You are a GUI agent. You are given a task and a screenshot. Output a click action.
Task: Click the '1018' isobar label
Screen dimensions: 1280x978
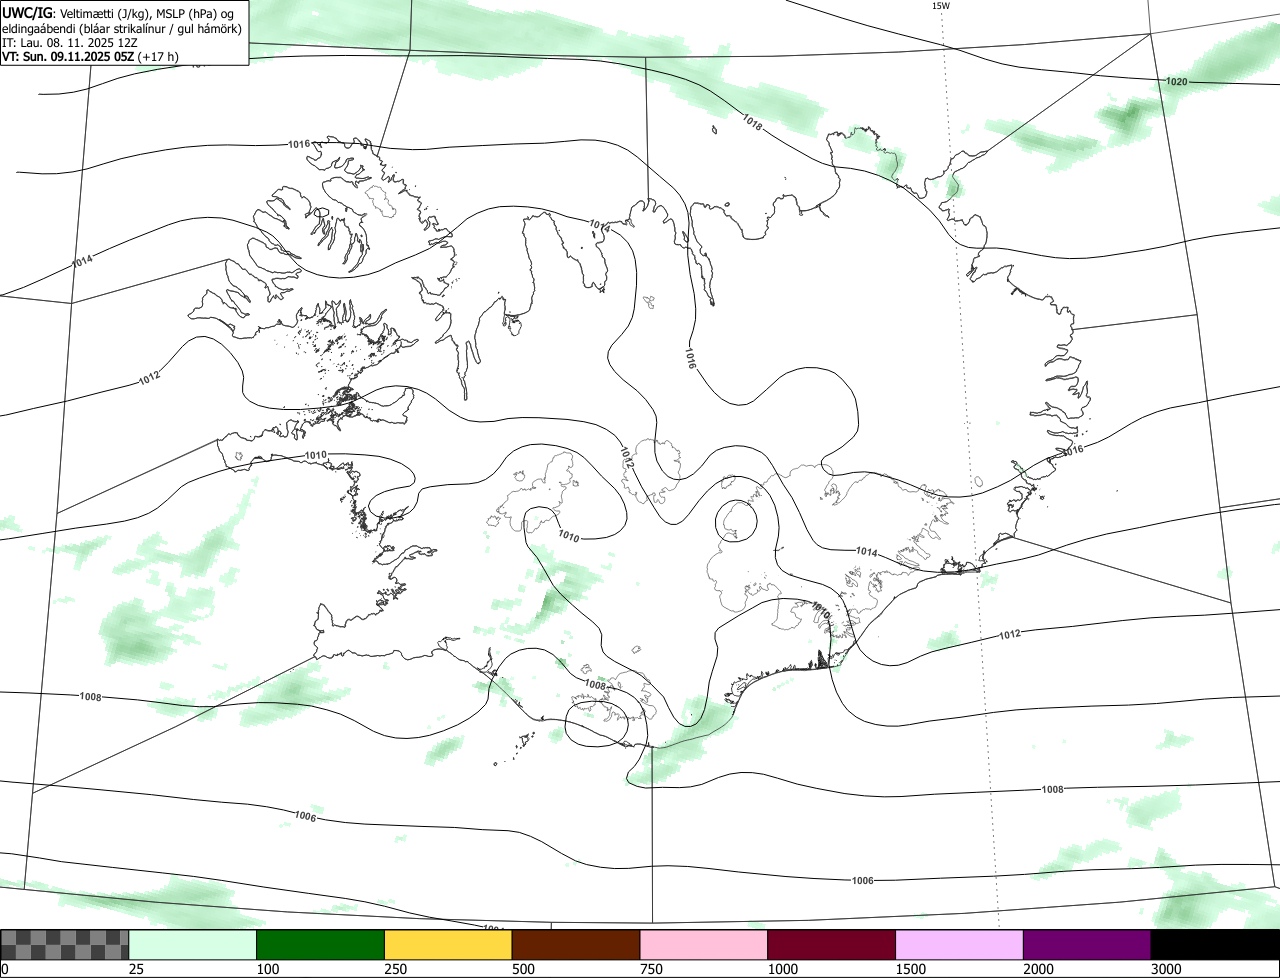pos(752,122)
